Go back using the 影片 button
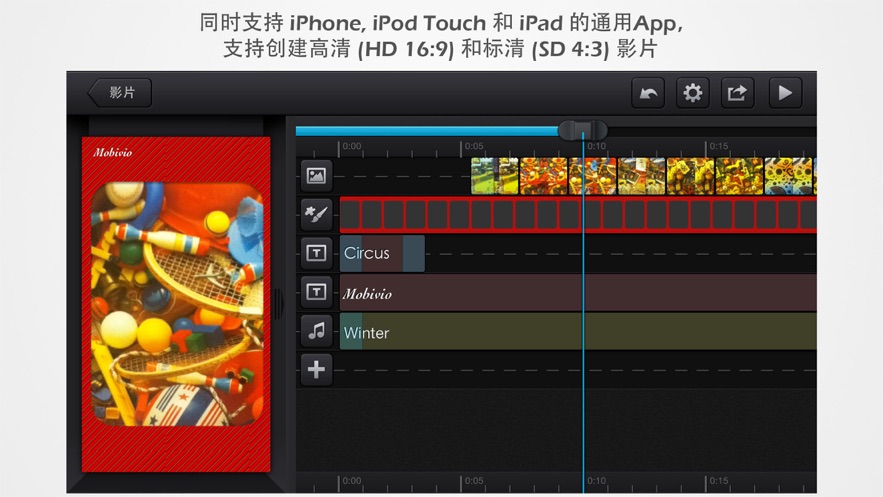Image resolution: width=883 pixels, height=497 pixels. pos(119,93)
